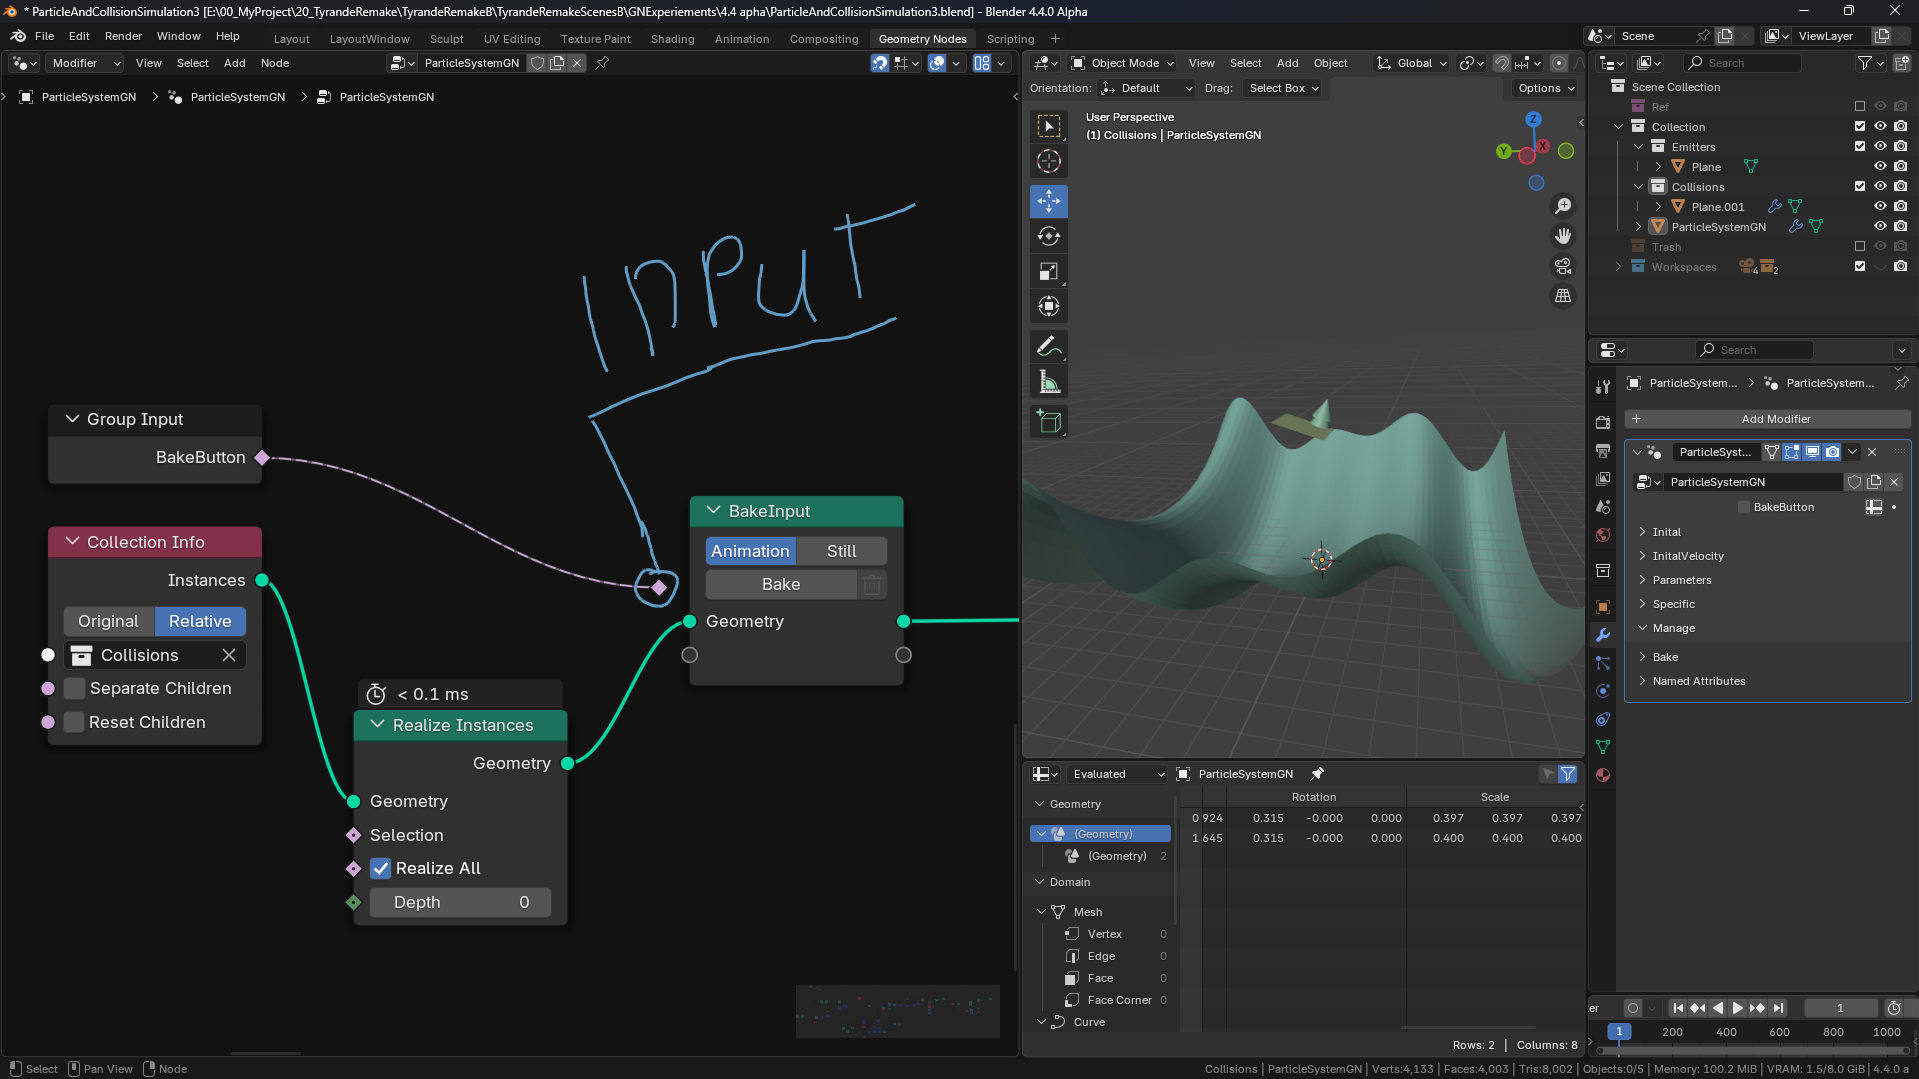Play the animation in timeline

pos(1737,1008)
